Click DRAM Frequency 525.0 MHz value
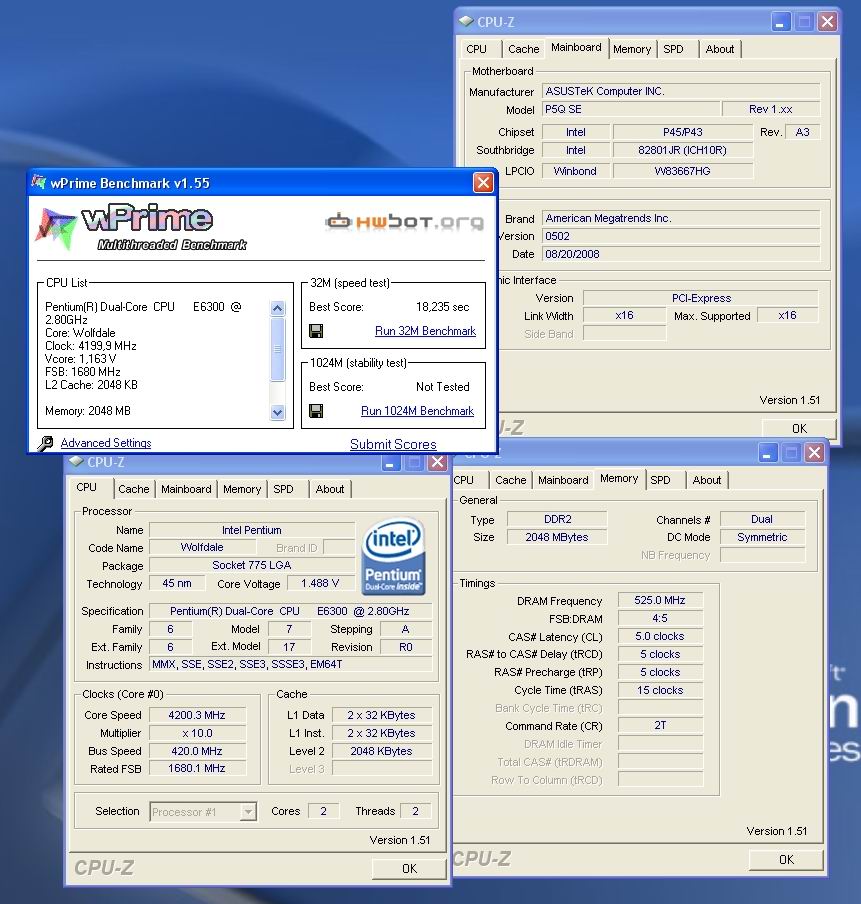The width and height of the screenshot is (861, 904). [660, 600]
